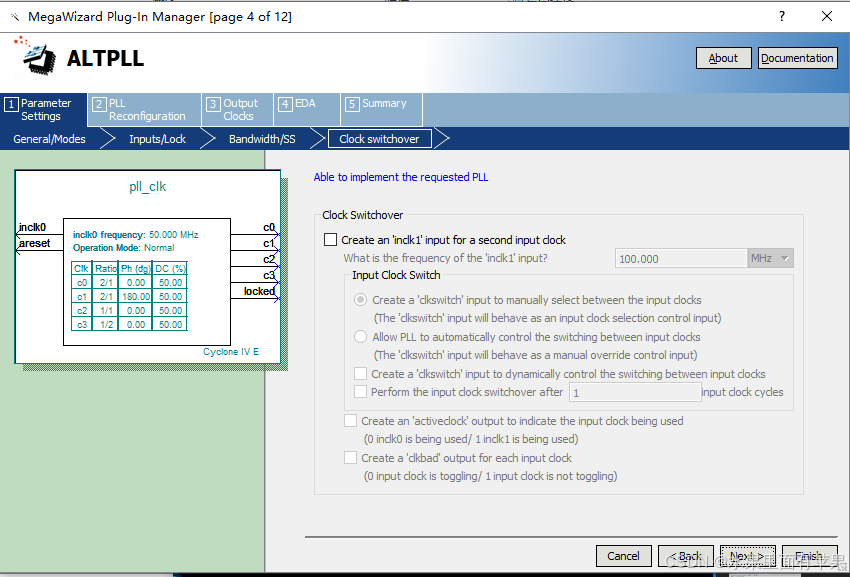Click the pll_clk block title

point(147,187)
